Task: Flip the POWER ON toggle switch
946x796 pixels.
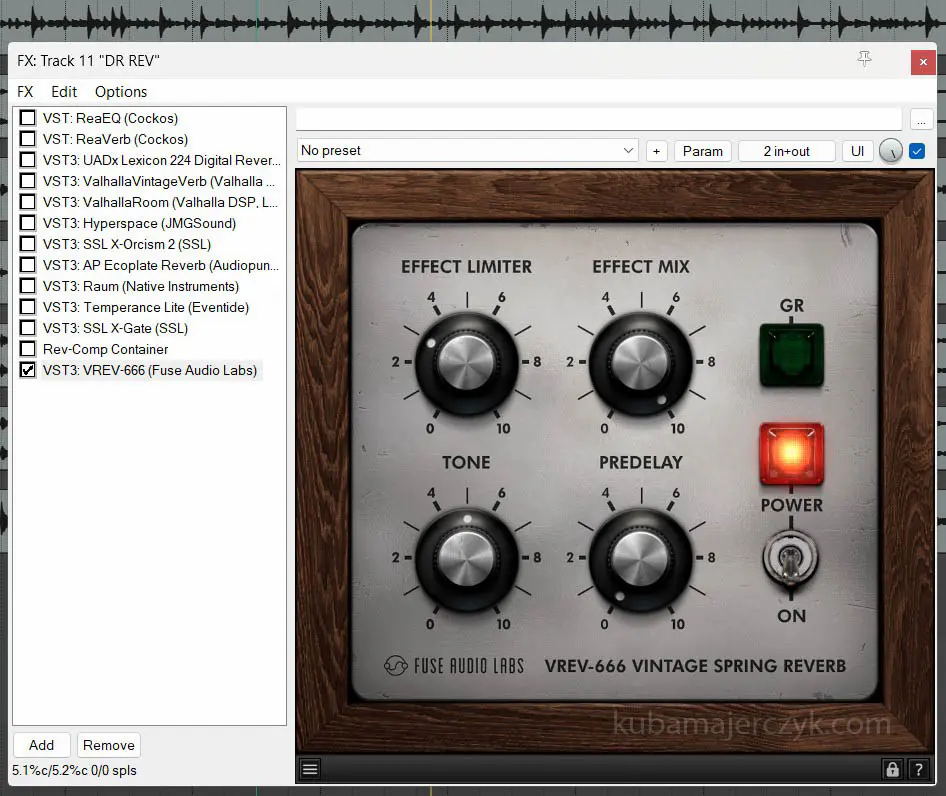Action: [791, 560]
